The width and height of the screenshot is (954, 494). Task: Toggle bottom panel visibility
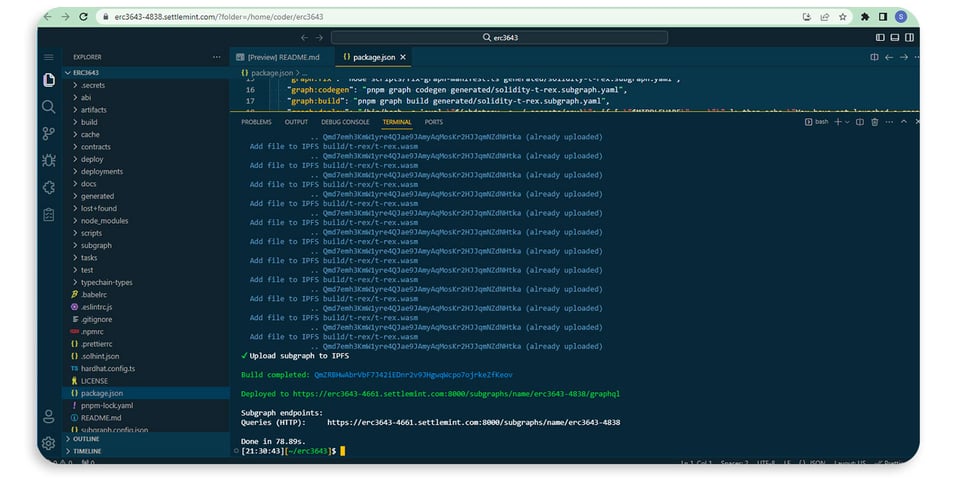[x=894, y=38]
